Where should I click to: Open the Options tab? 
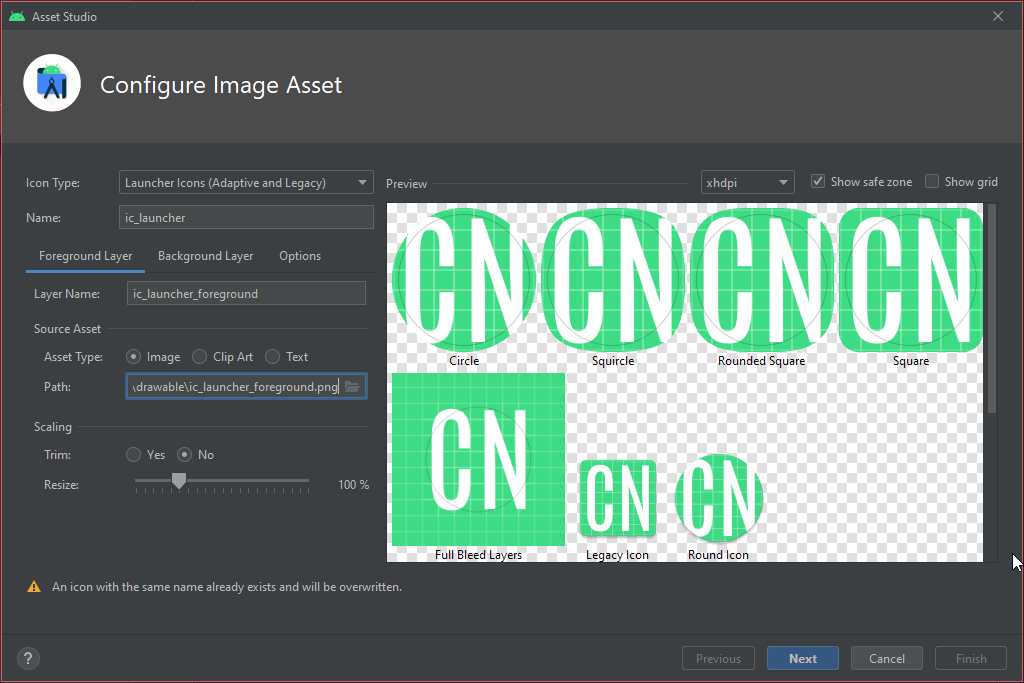coord(300,256)
